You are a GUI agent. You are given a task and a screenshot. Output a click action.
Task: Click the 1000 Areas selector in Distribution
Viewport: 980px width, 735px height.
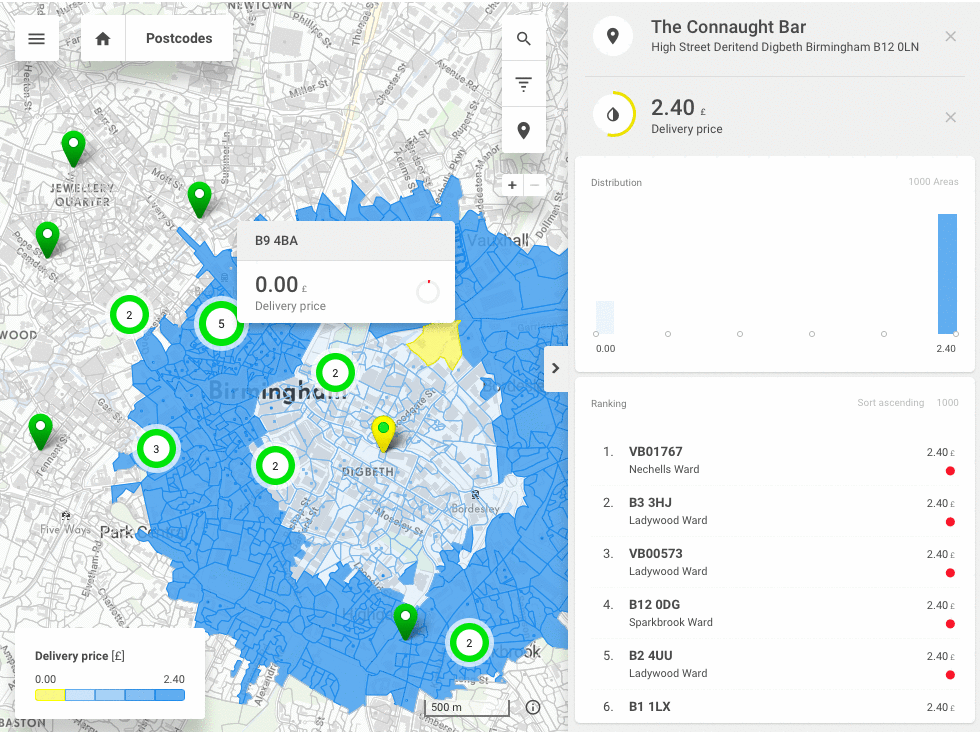click(x=932, y=182)
